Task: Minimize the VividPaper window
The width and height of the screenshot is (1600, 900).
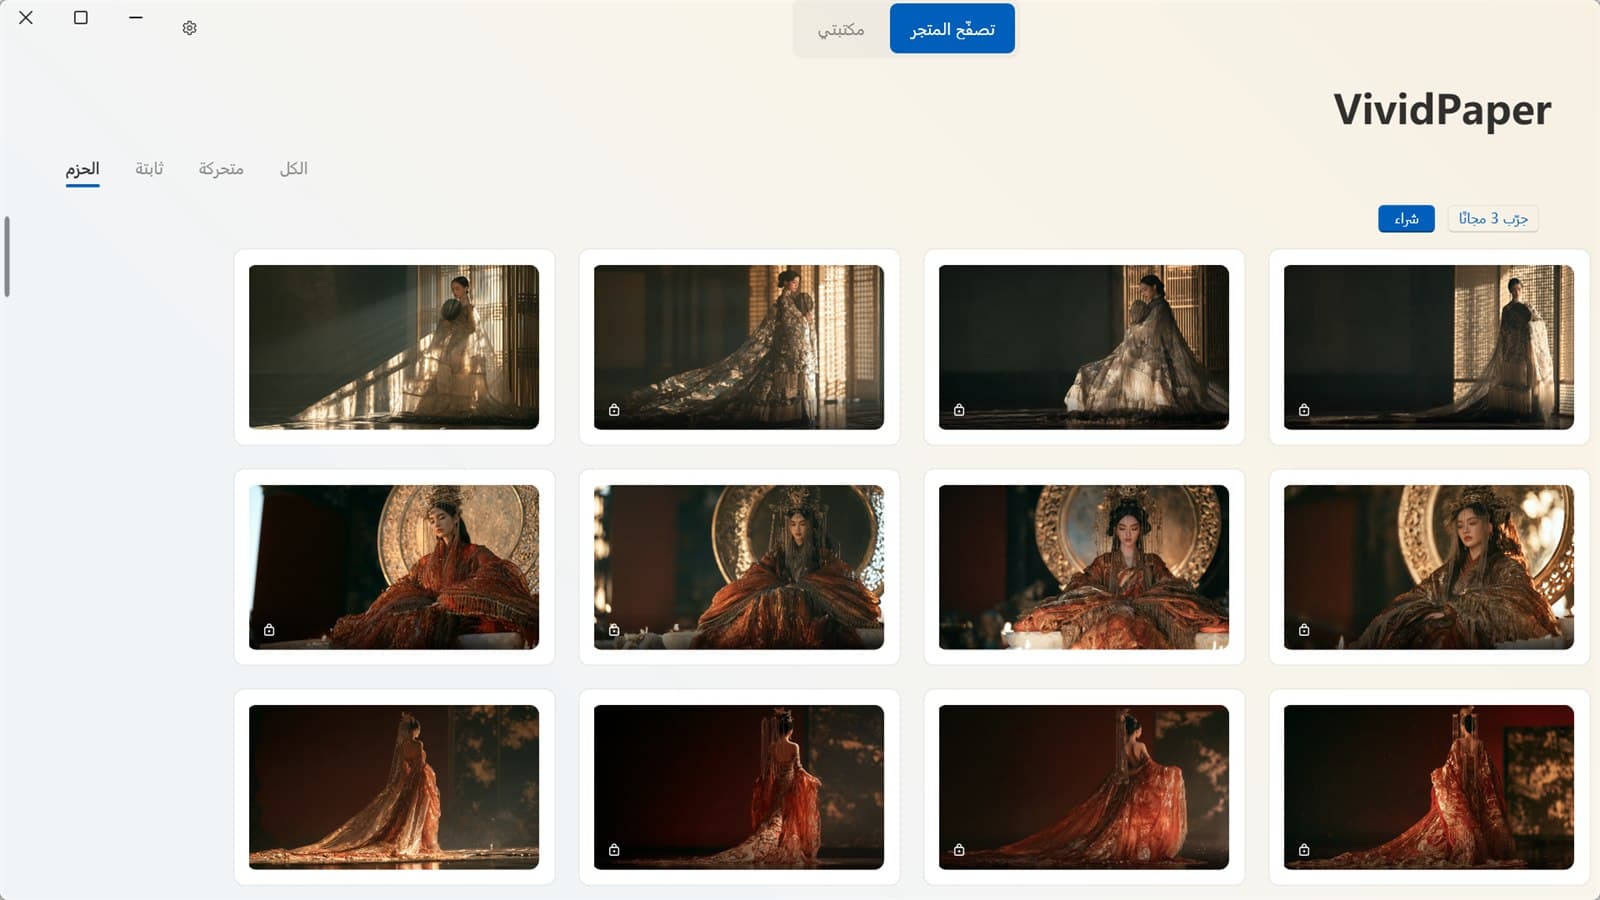Action: click(136, 17)
